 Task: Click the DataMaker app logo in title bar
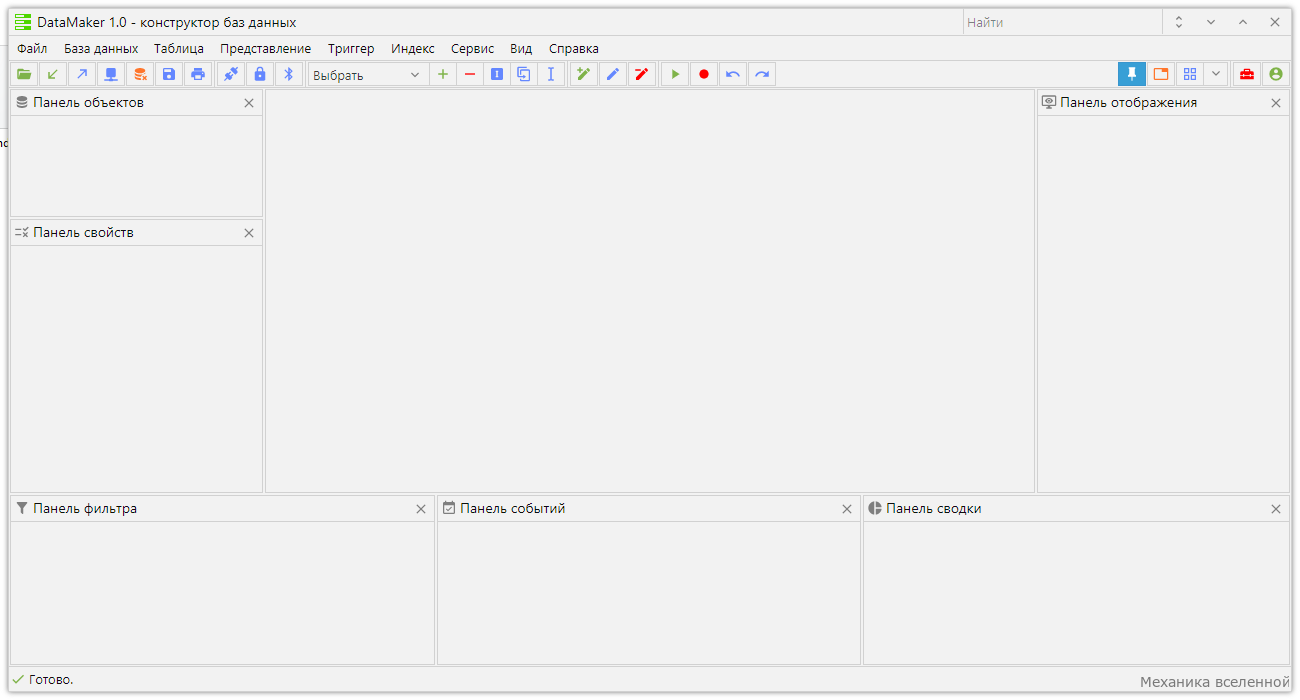(x=23, y=22)
